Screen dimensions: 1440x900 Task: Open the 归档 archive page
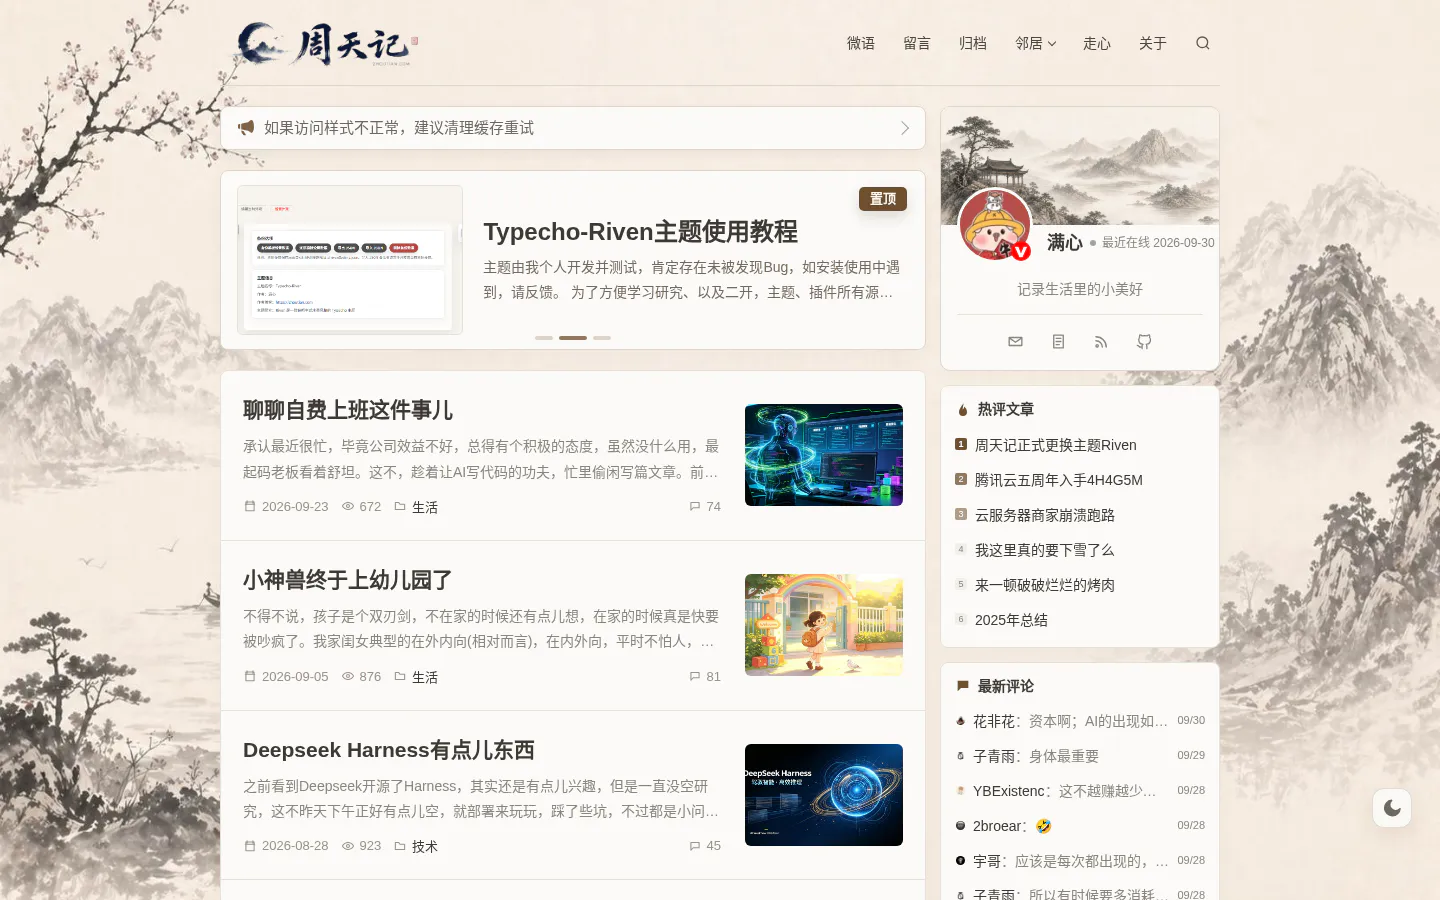(x=973, y=43)
